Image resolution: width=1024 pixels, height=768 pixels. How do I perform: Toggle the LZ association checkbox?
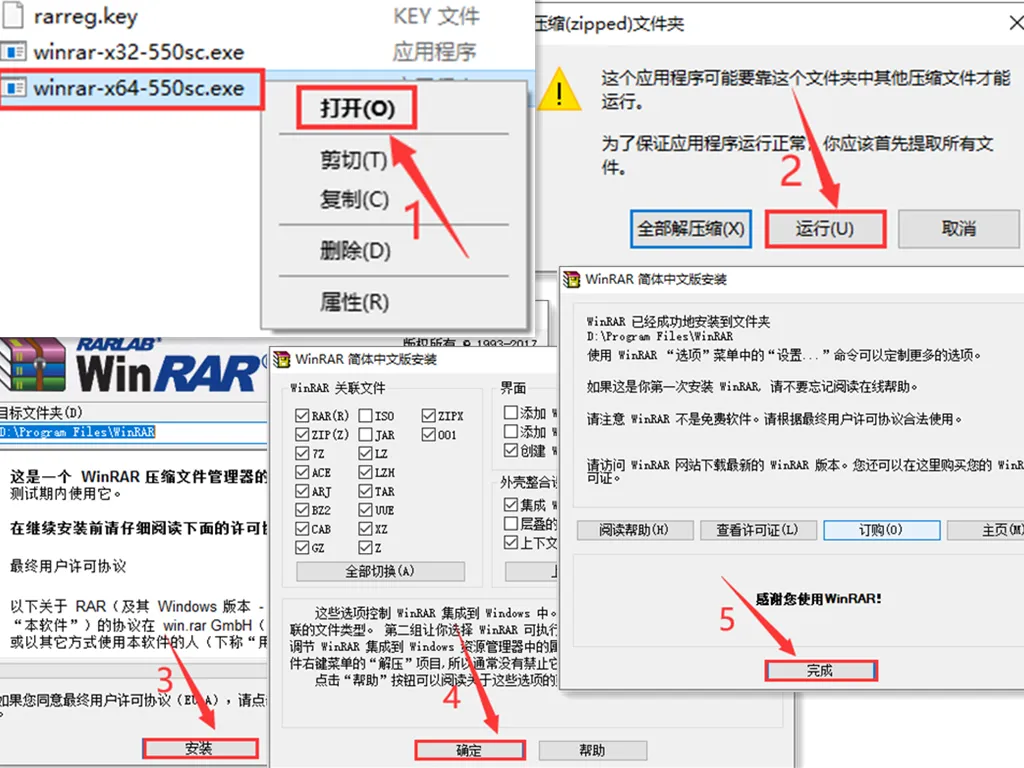tap(365, 453)
